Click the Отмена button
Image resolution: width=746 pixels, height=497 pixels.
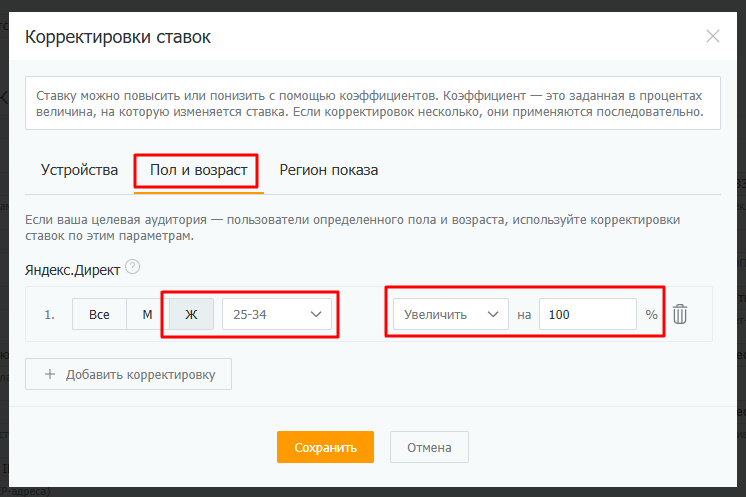tap(429, 447)
